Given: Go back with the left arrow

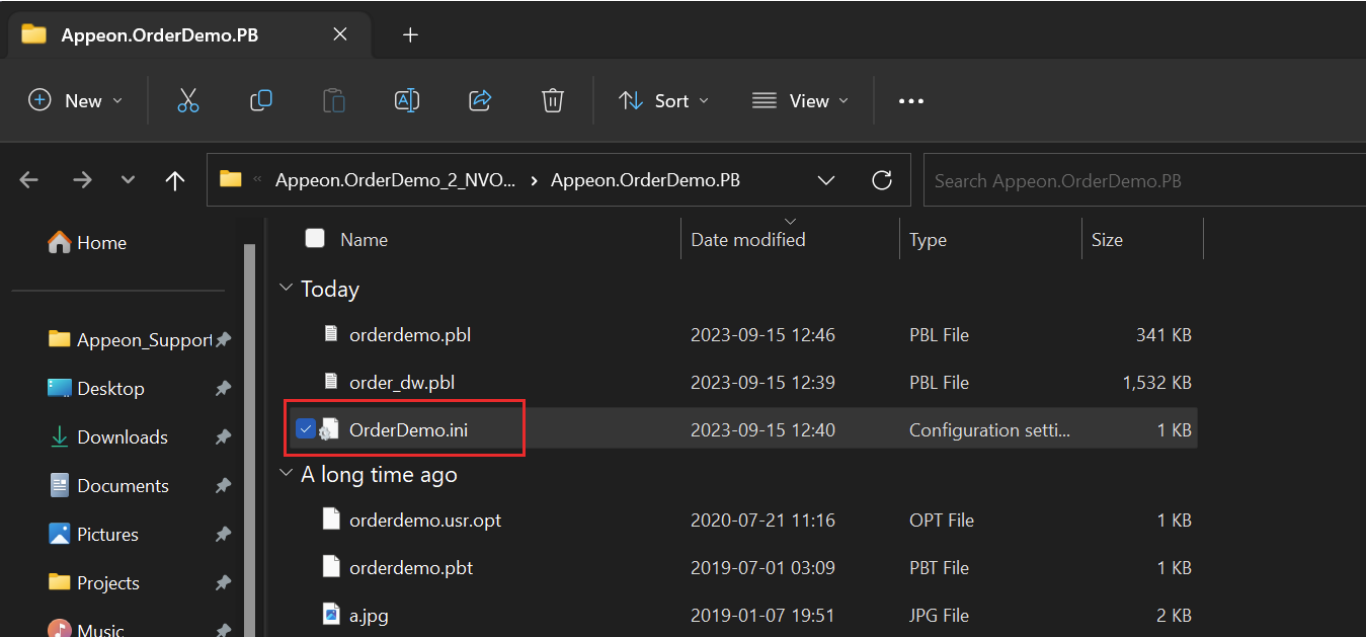Looking at the screenshot, I should [29, 180].
